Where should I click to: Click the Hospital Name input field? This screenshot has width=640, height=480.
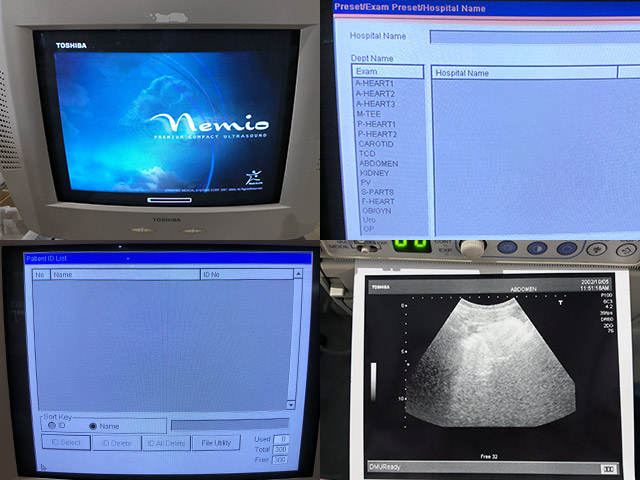point(535,37)
